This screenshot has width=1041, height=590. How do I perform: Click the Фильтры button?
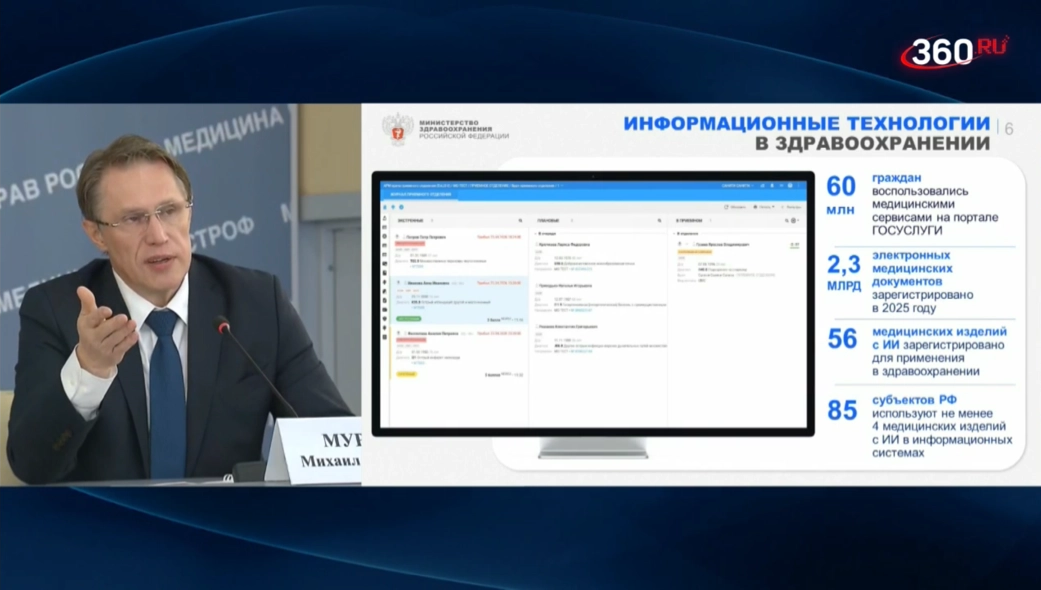pos(791,207)
